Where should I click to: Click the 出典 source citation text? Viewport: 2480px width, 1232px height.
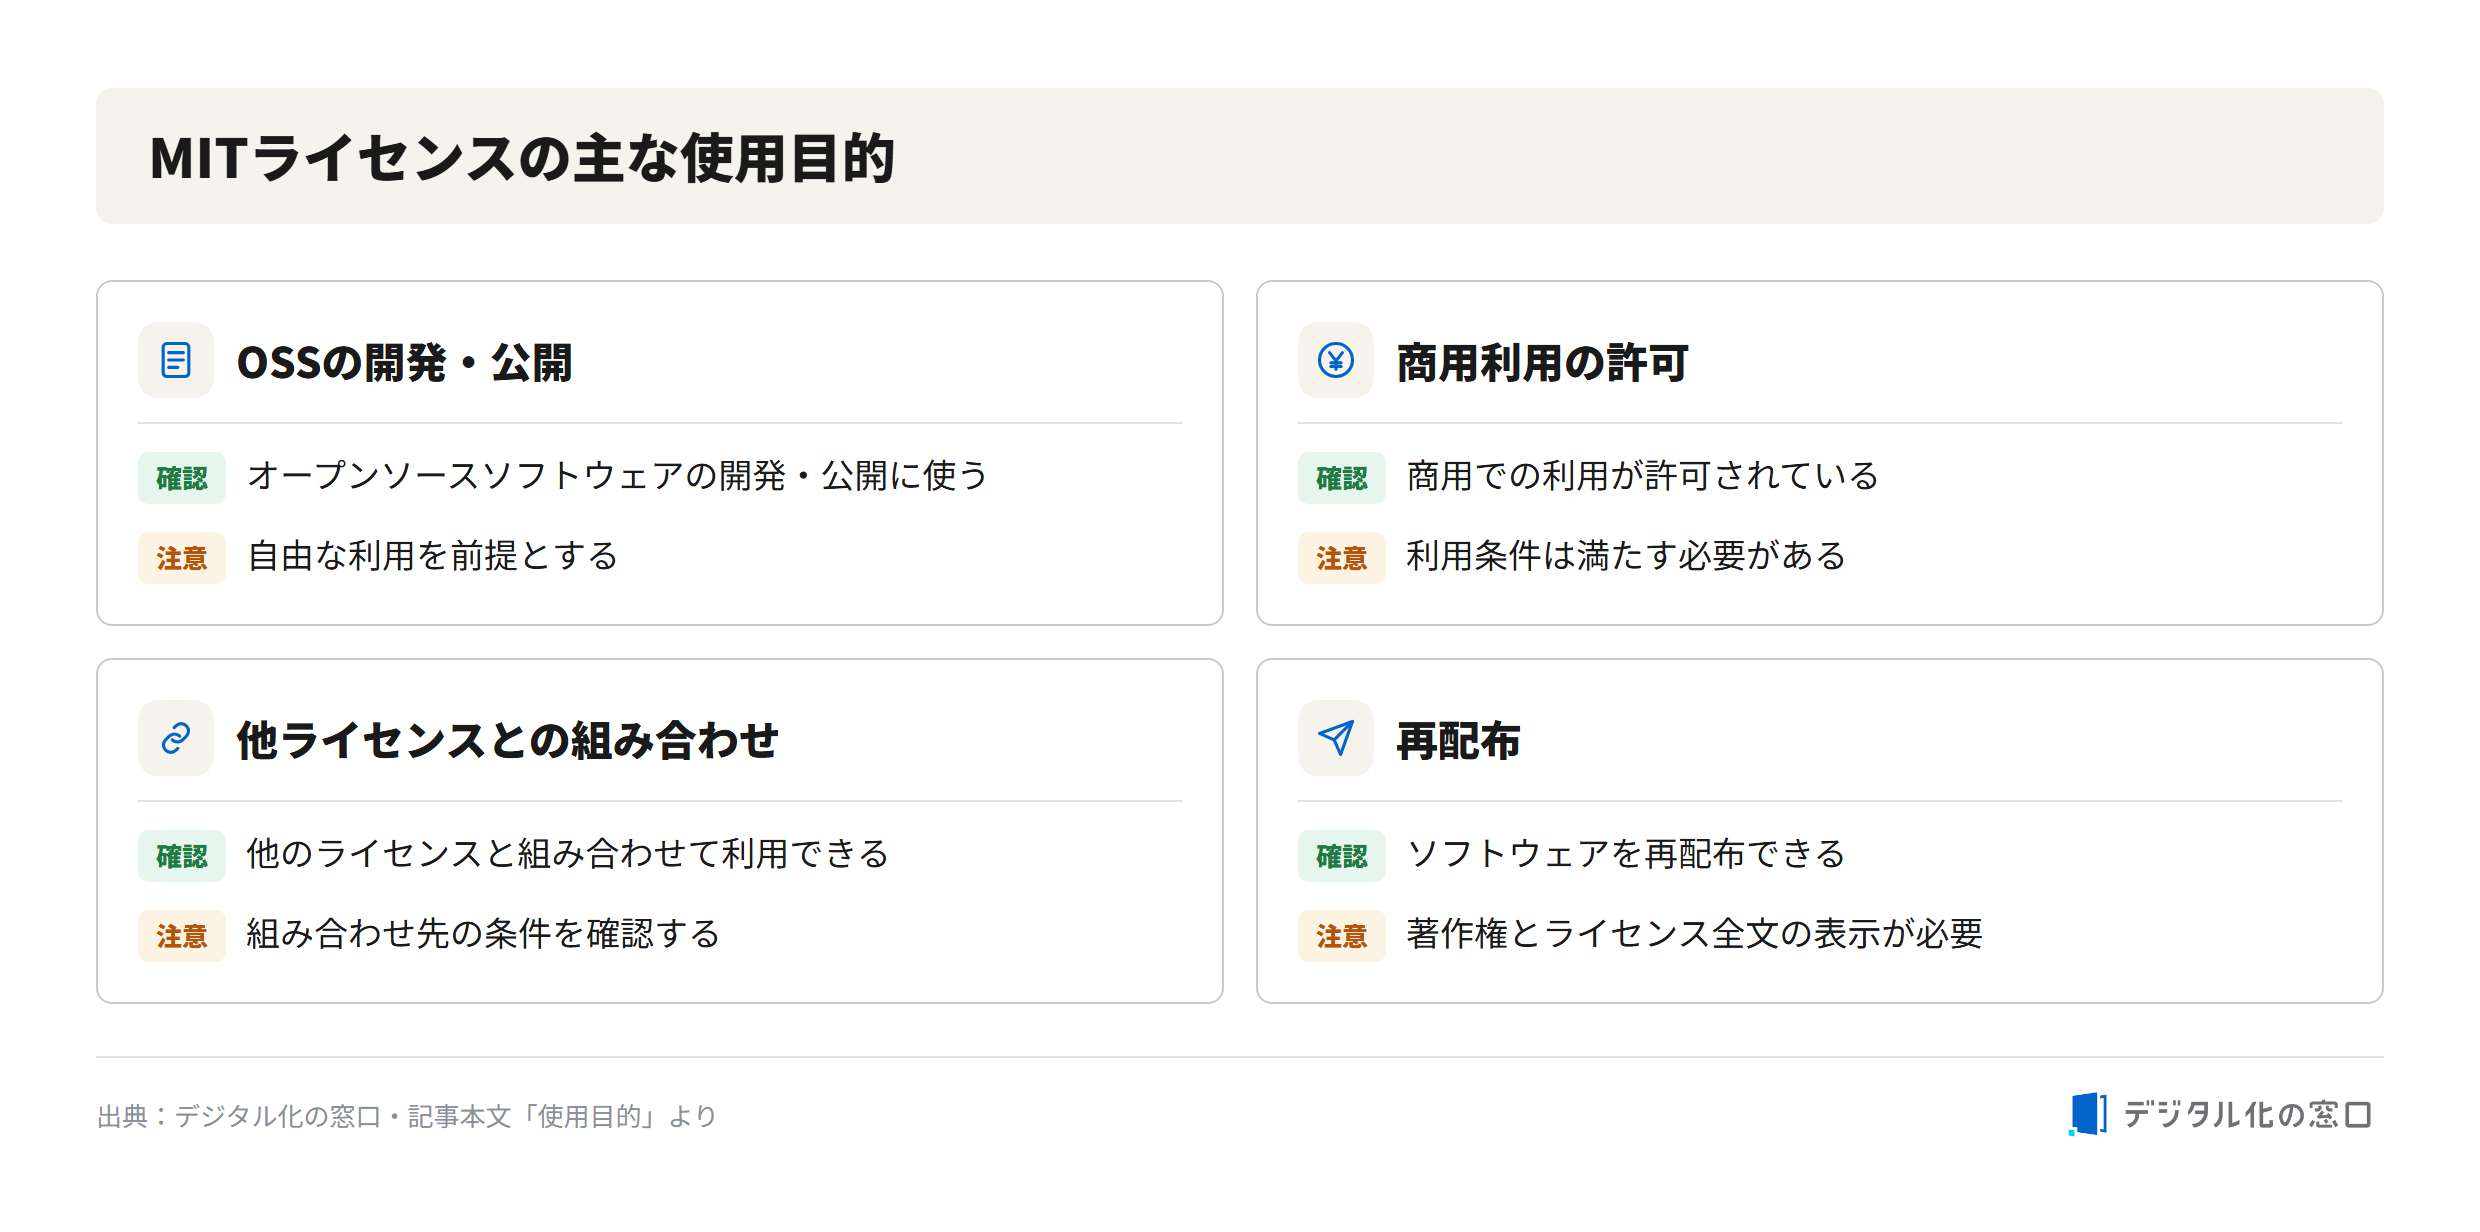click(407, 1116)
